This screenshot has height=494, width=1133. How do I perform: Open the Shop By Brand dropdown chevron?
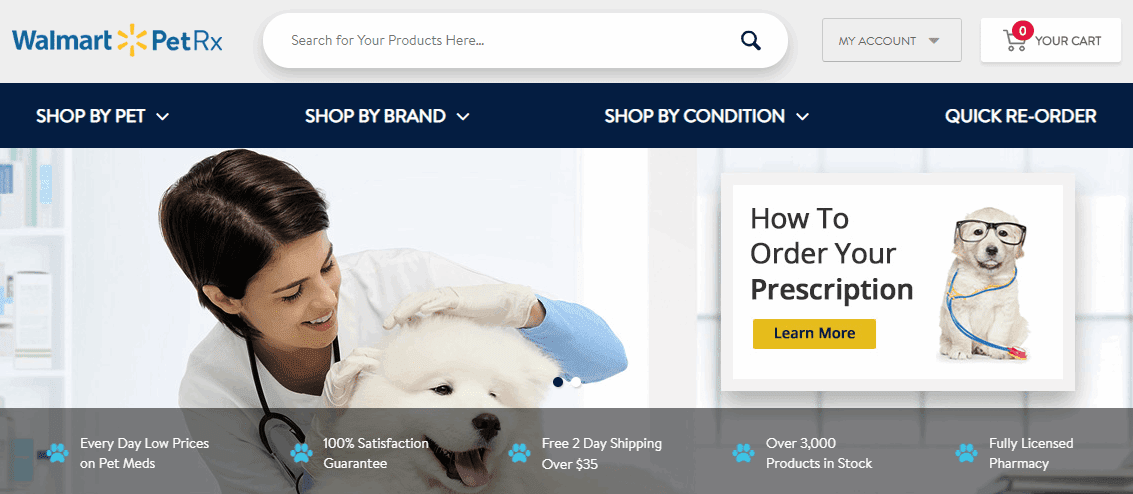click(463, 116)
